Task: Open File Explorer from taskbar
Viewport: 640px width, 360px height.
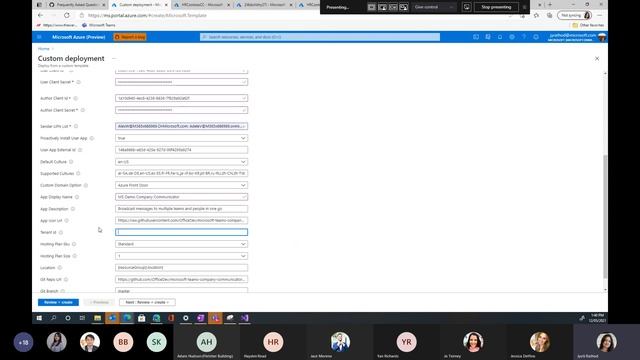Action: [x=98, y=318]
